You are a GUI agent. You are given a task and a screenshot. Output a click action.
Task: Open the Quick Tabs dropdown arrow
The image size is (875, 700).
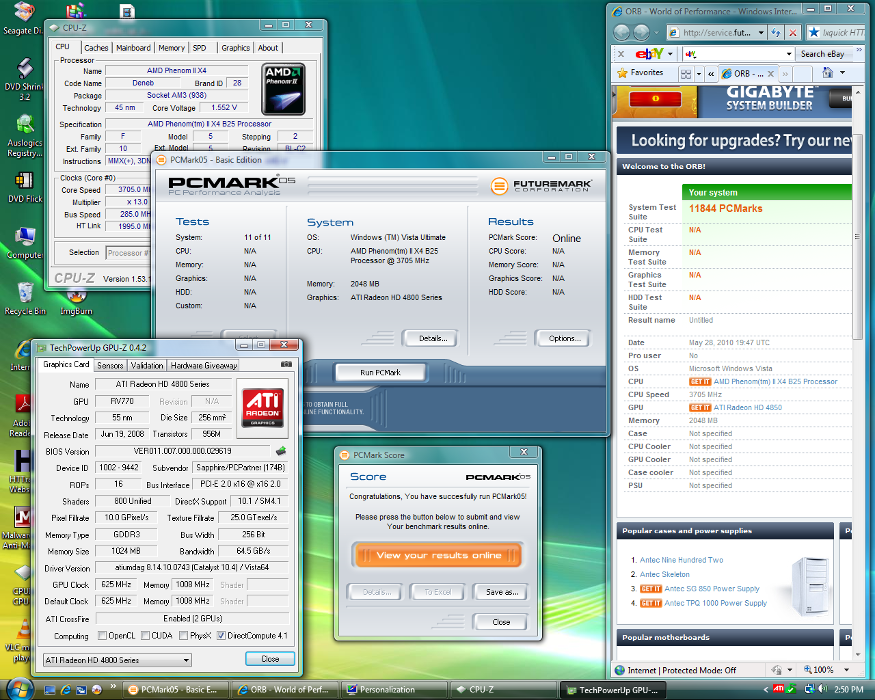[x=699, y=74]
